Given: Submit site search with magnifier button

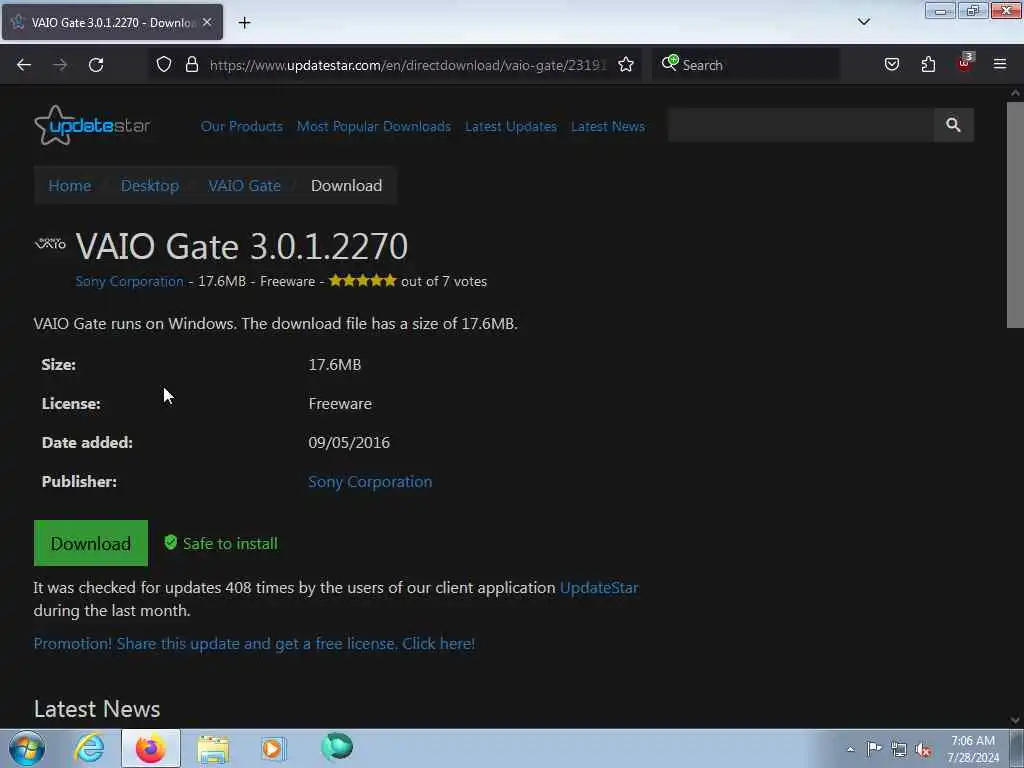Looking at the screenshot, I should coord(953,125).
